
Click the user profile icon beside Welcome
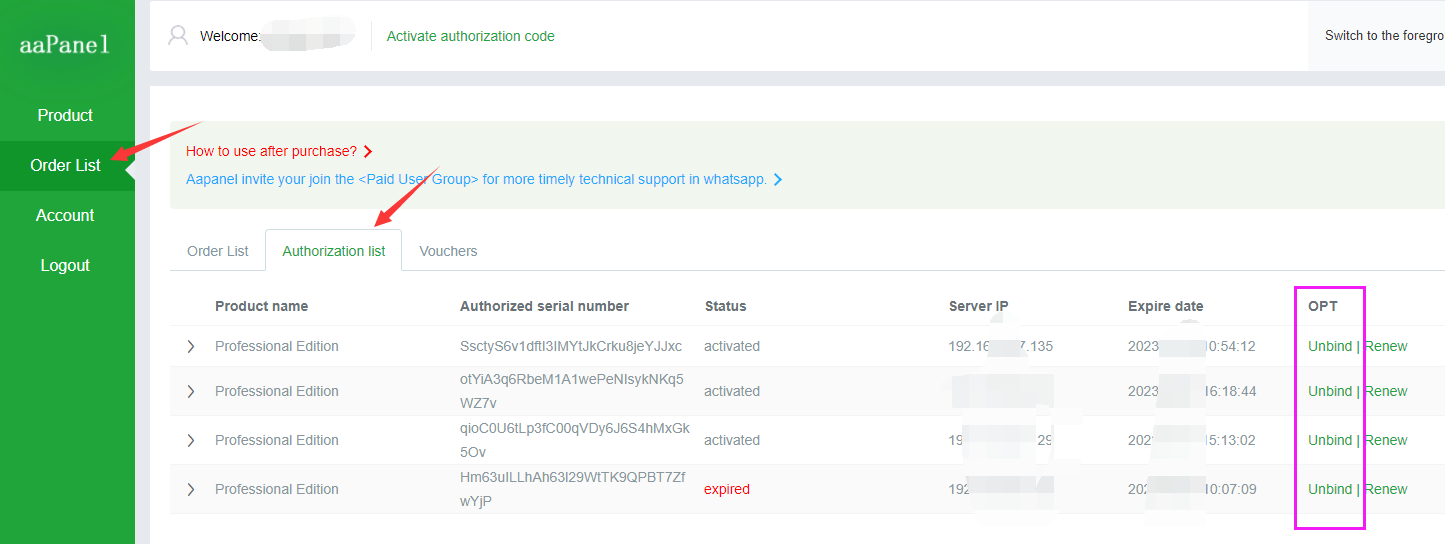click(178, 36)
